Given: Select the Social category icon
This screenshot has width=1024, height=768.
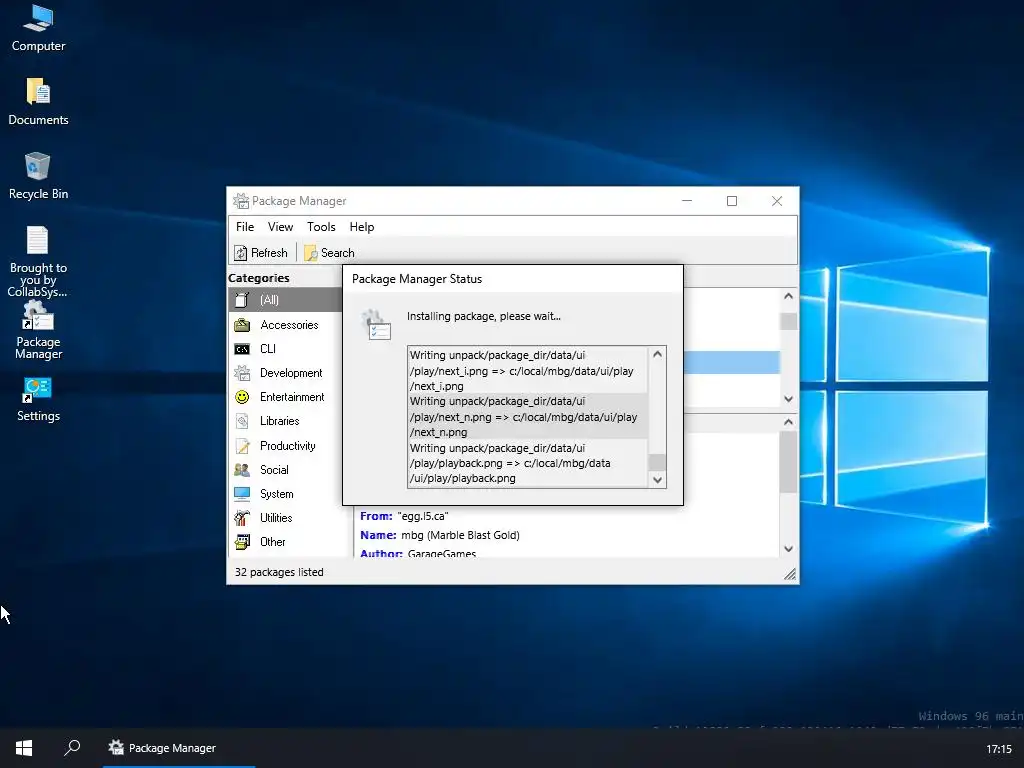Looking at the screenshot, I should click(242, 470).
